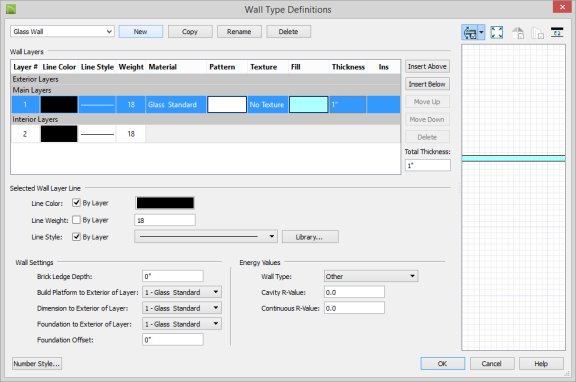Click the Help button
576x382 pixels.
click(x=541, y=364)
